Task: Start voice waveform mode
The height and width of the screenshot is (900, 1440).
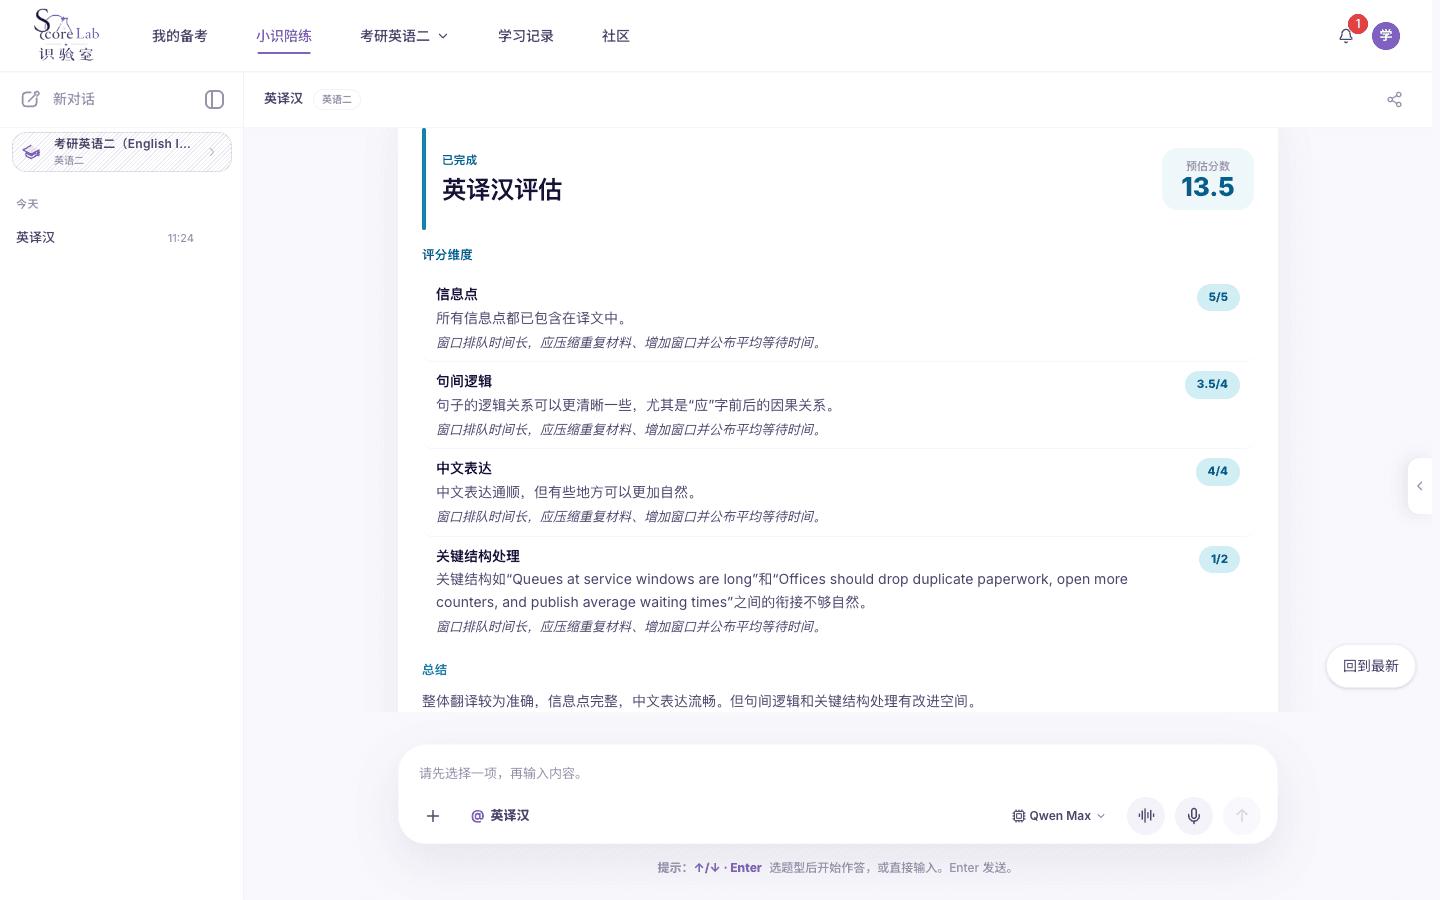Action: pos(1146,816)
